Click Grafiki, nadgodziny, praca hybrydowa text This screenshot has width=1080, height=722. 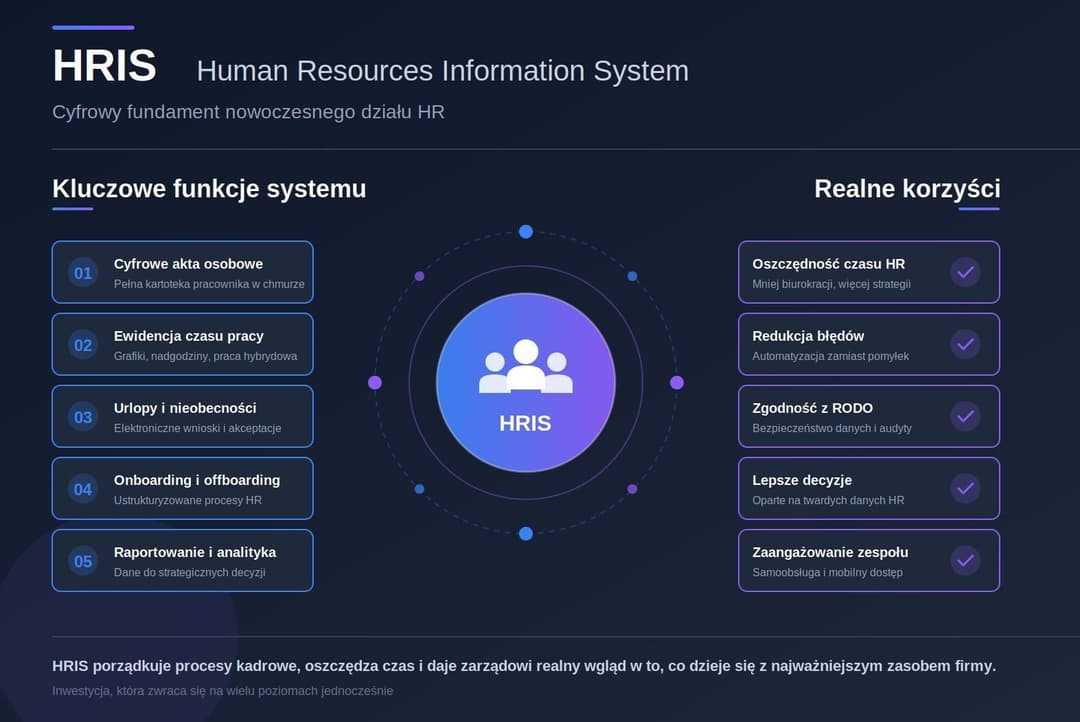205,356
